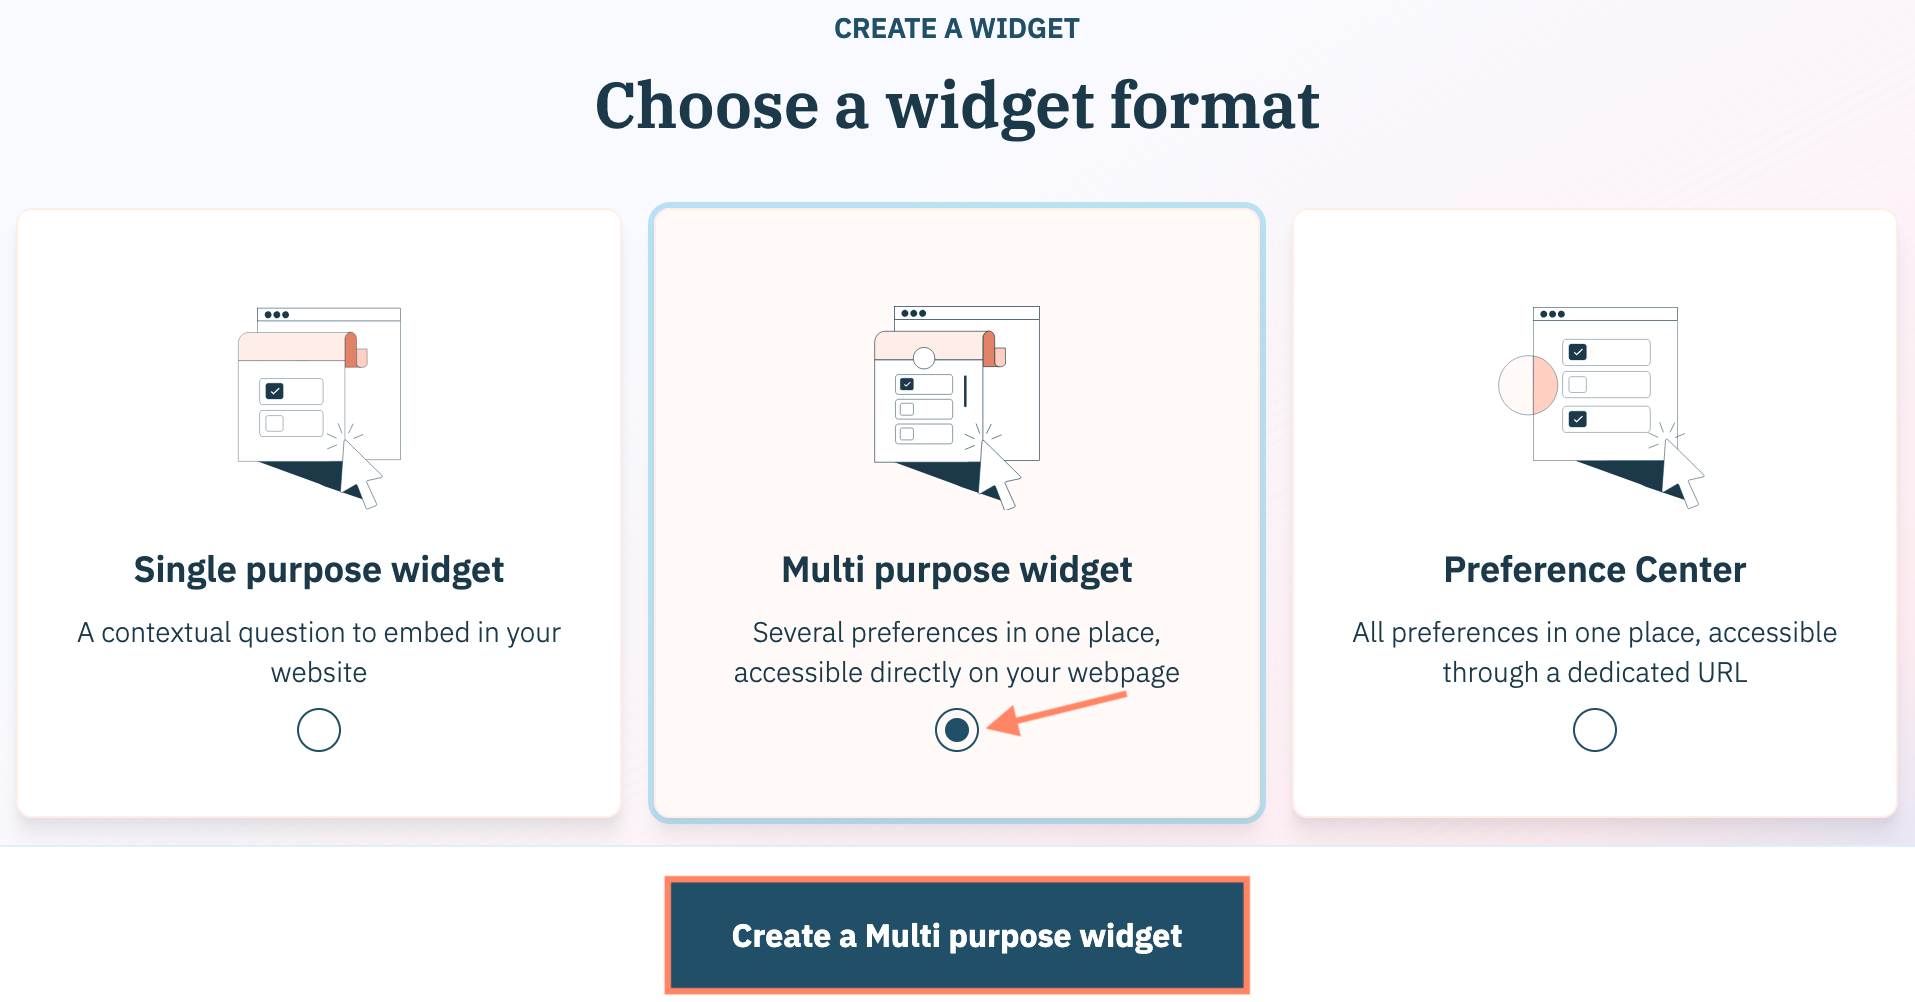Click the "CREATE A WIDGET" label
Image resolution: width=1915 pixels, height=1002 pixels.
957,28
